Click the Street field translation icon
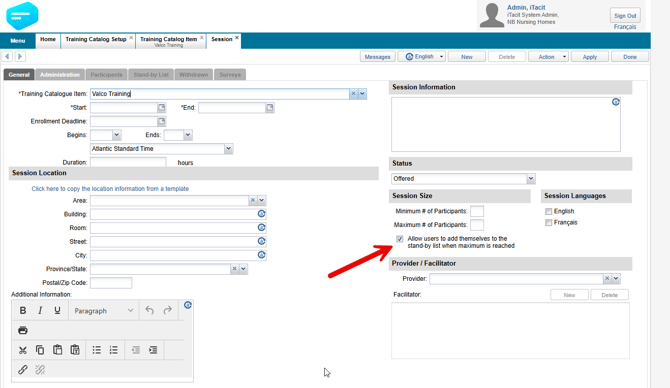The image size is (670, 388). [x=262, y=241]
